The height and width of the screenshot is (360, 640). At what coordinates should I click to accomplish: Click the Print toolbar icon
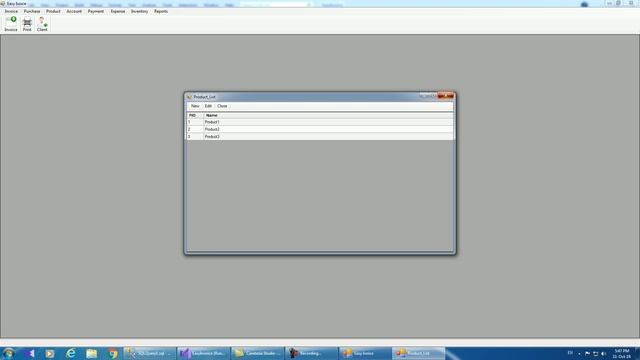click(x=27, y=24)
